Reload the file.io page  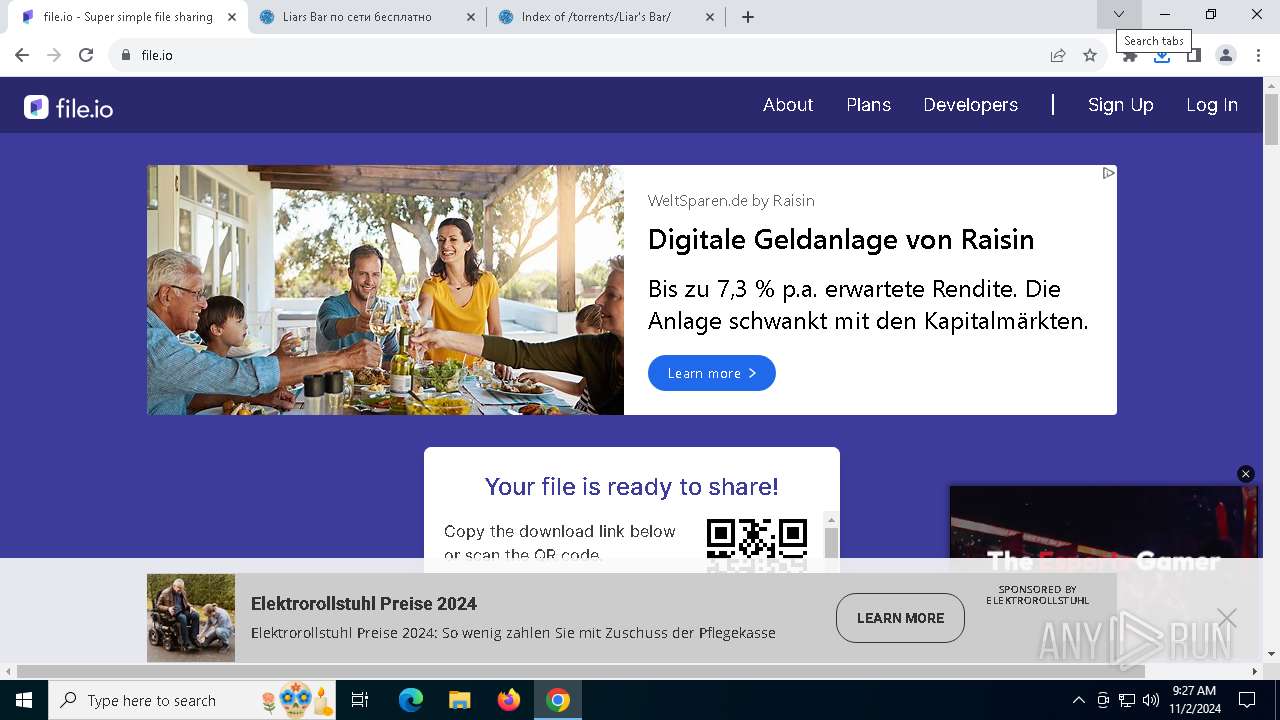[86, 55]
